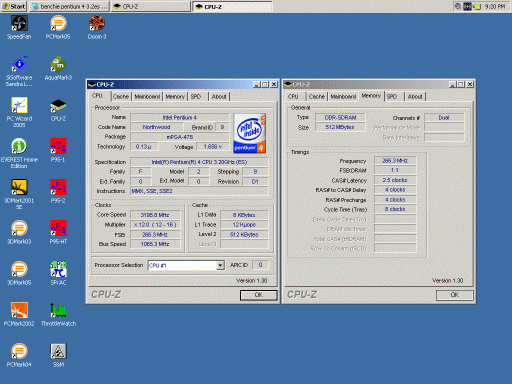The width and height of the screenshot is (512, 384).
Task: Select the Northwood code name value
Action: point(157,127)
